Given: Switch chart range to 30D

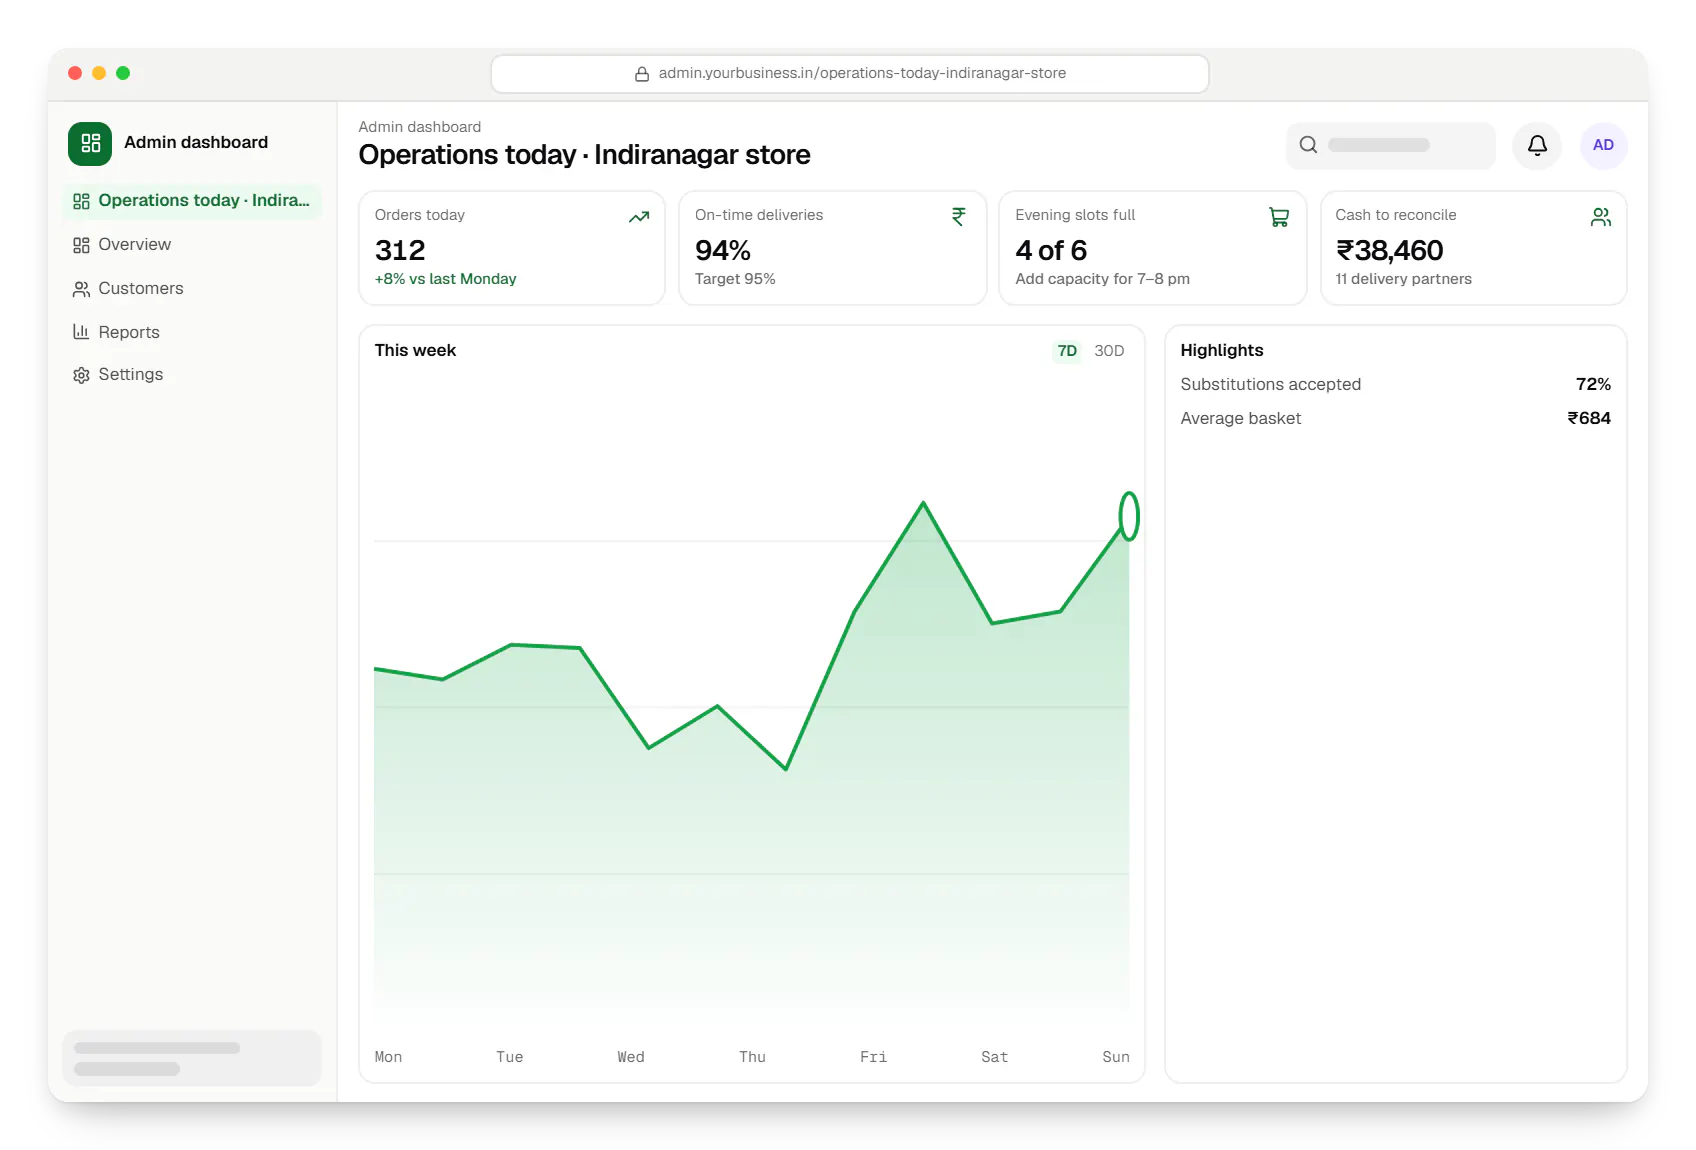Looking at the screenshot, I should point(1109,351).
